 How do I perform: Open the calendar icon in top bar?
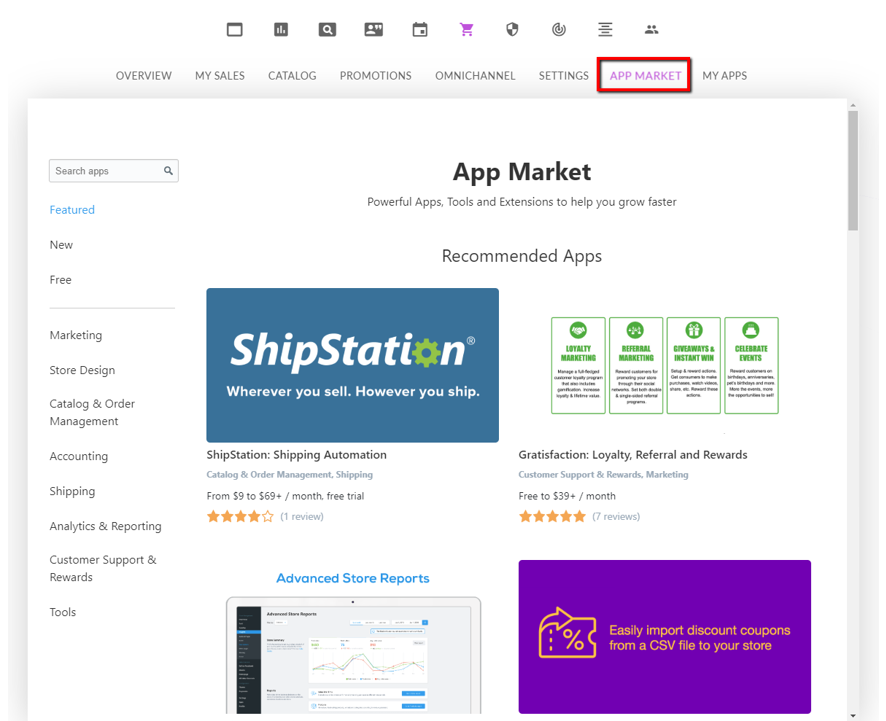coord(420,29)
